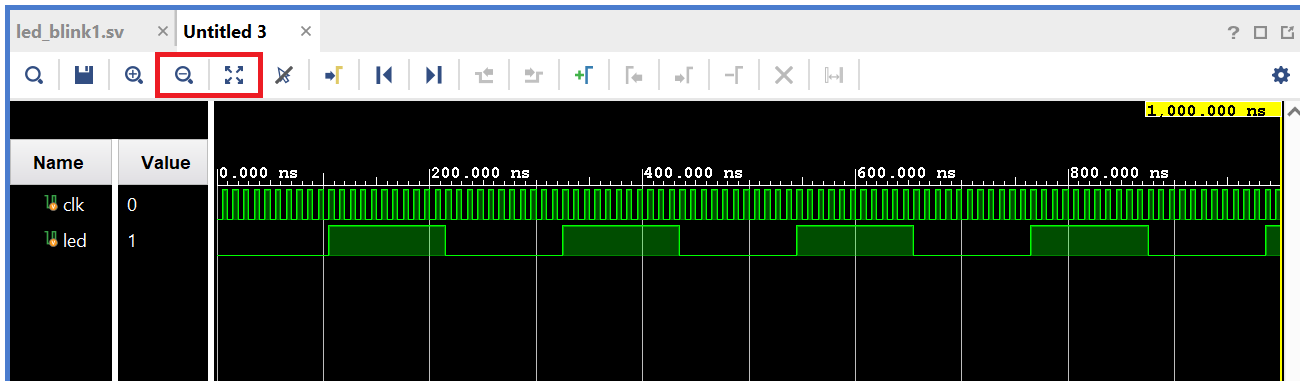1300x381 pixels.
Task: Fit the waveform to the window
Action: tap(234, 75)
